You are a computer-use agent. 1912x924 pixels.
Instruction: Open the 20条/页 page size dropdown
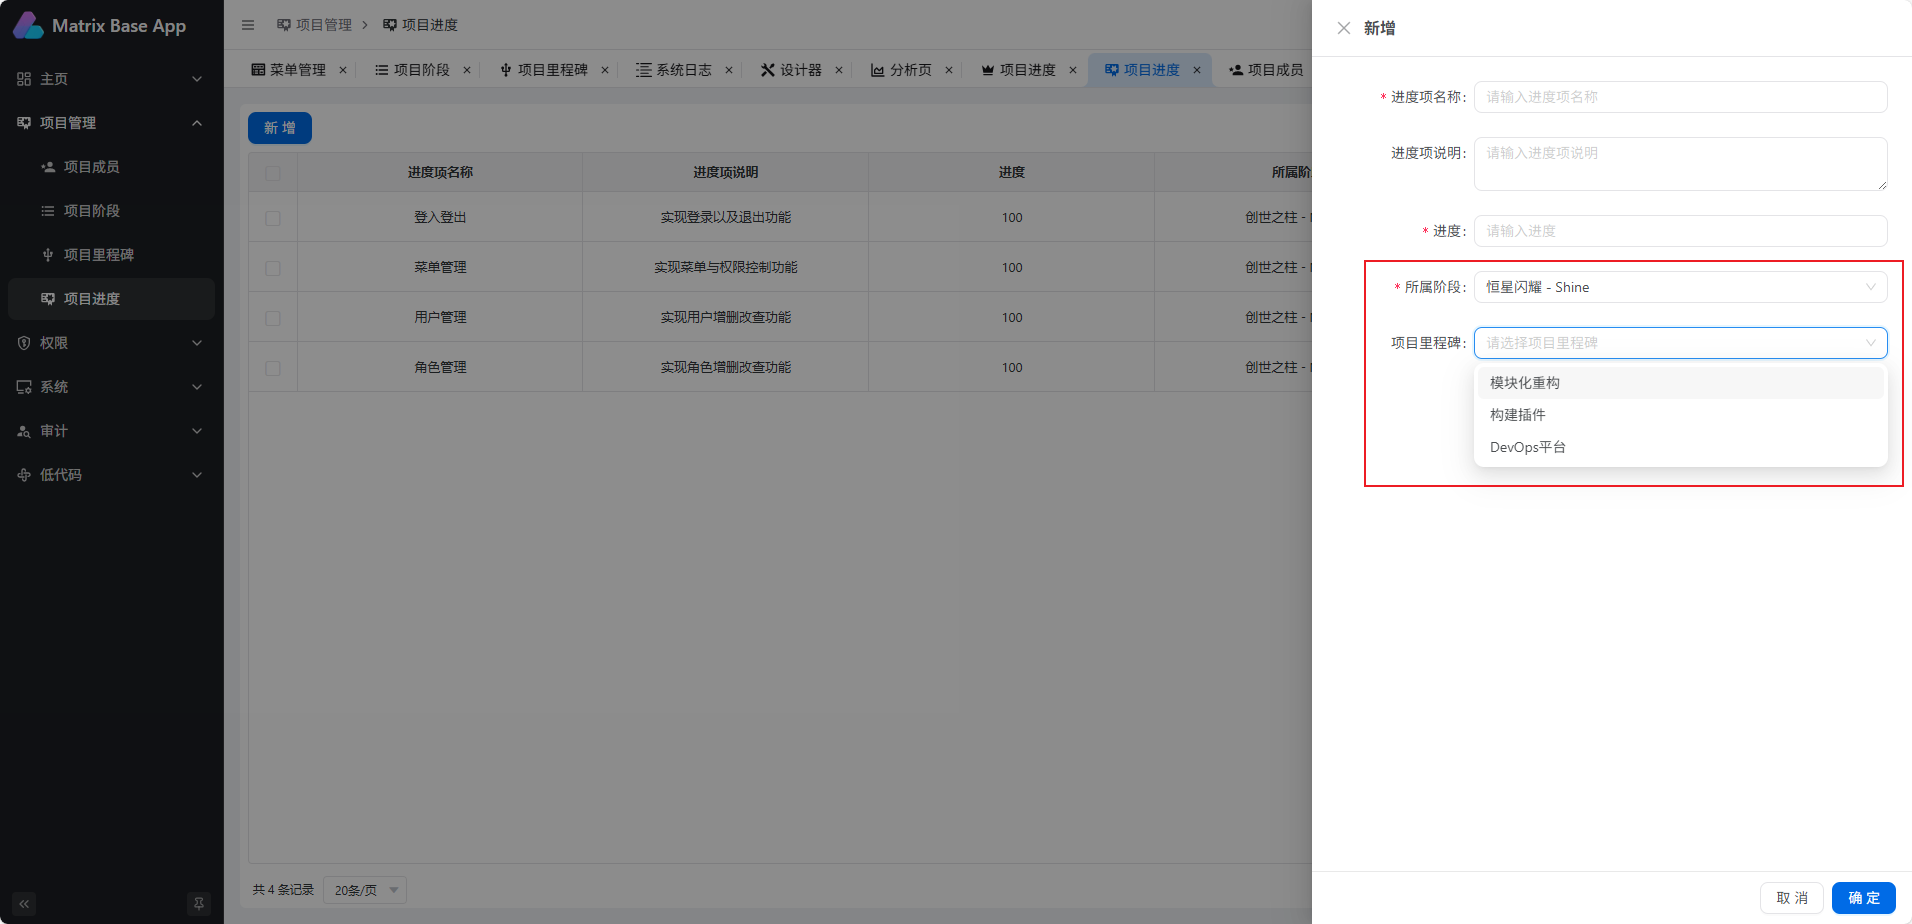(365, 890)
